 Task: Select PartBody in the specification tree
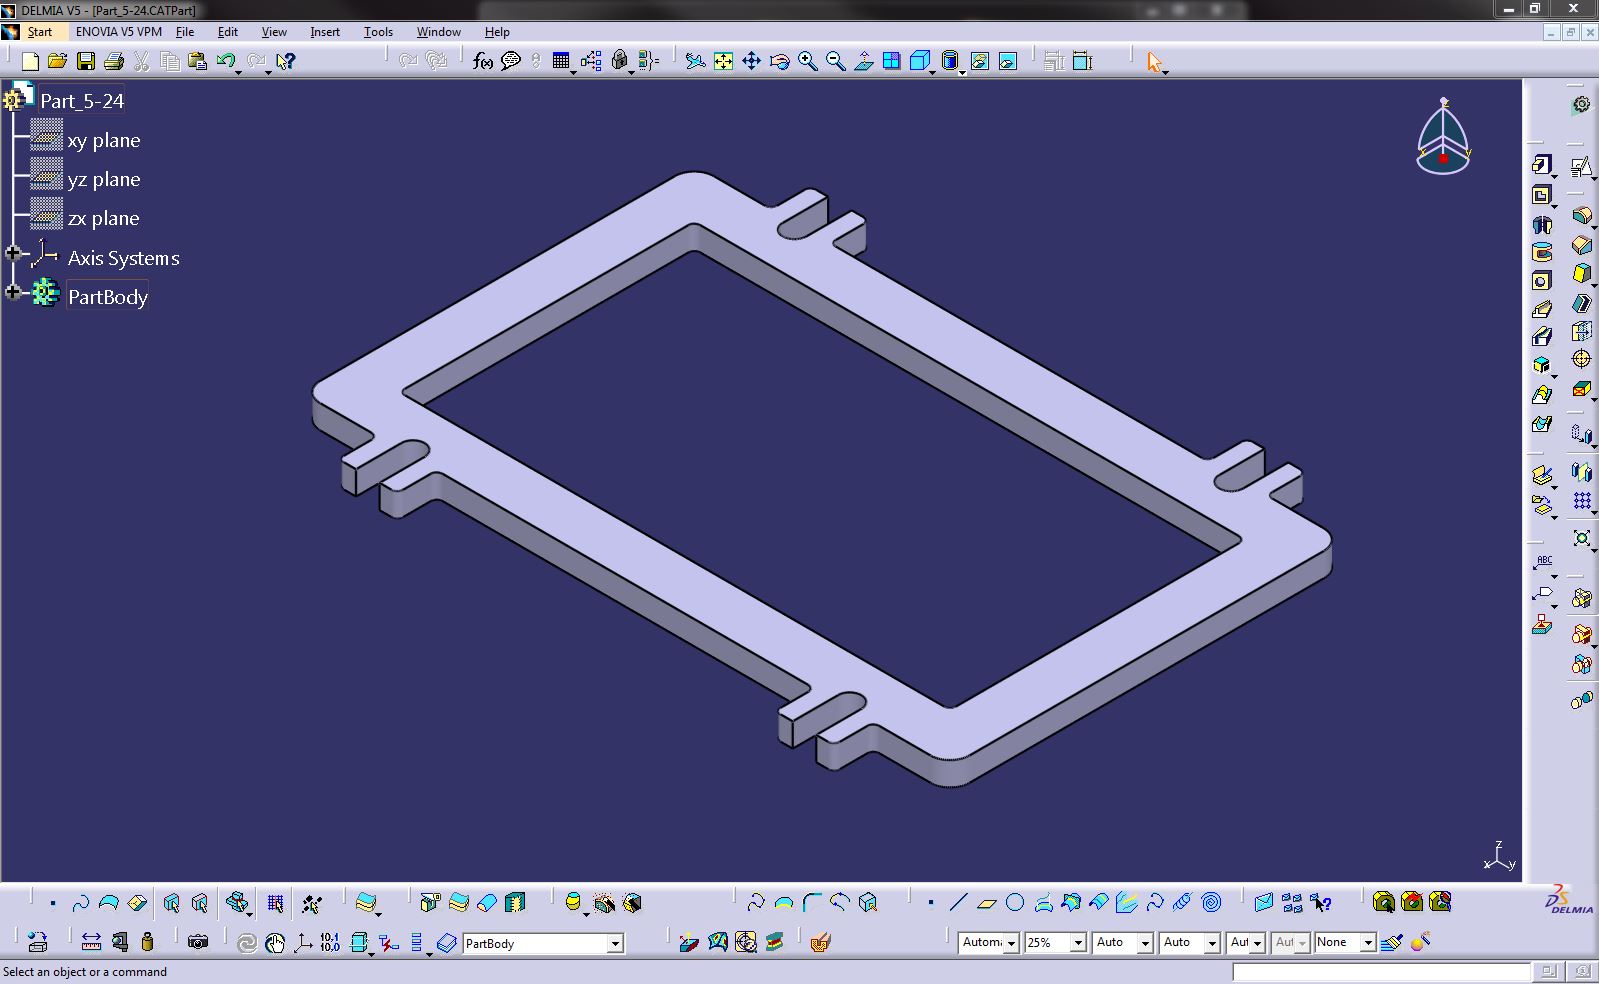pos(108,297)
